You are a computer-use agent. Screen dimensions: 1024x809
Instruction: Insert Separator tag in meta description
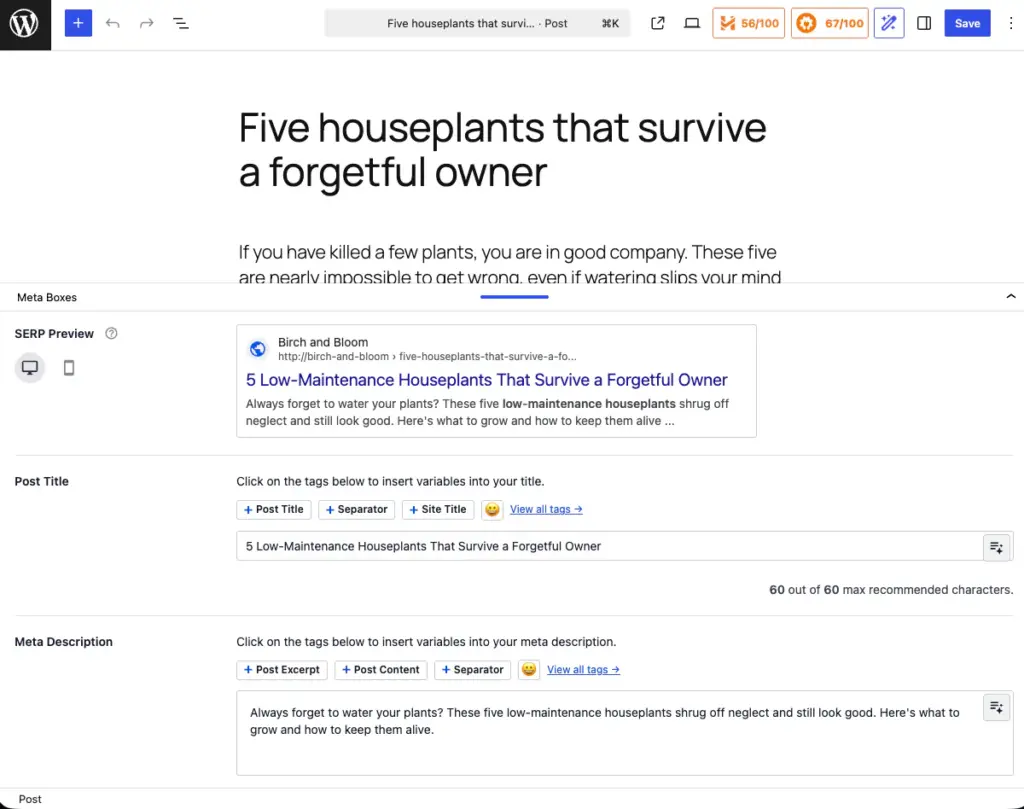click(472, 670)
